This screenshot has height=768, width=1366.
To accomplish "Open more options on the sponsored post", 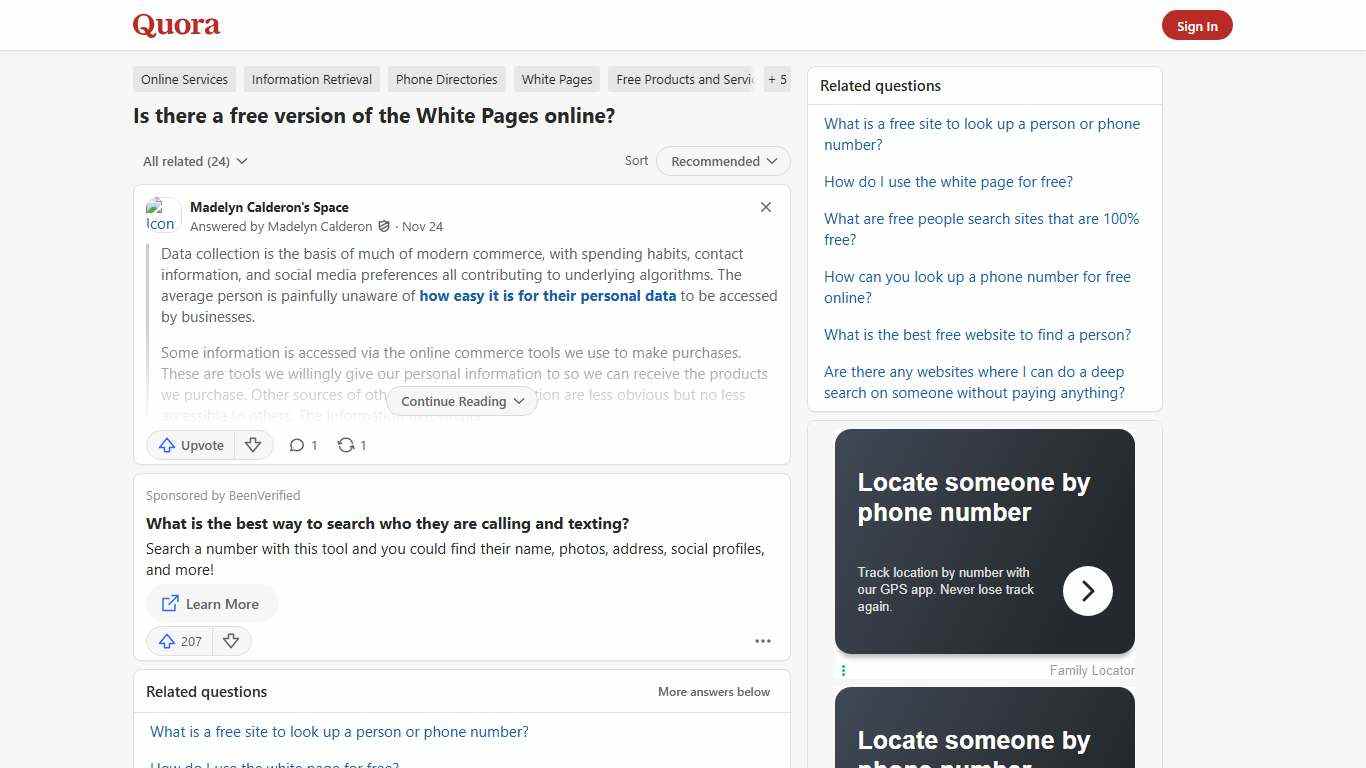I will [x=763, y=641].
